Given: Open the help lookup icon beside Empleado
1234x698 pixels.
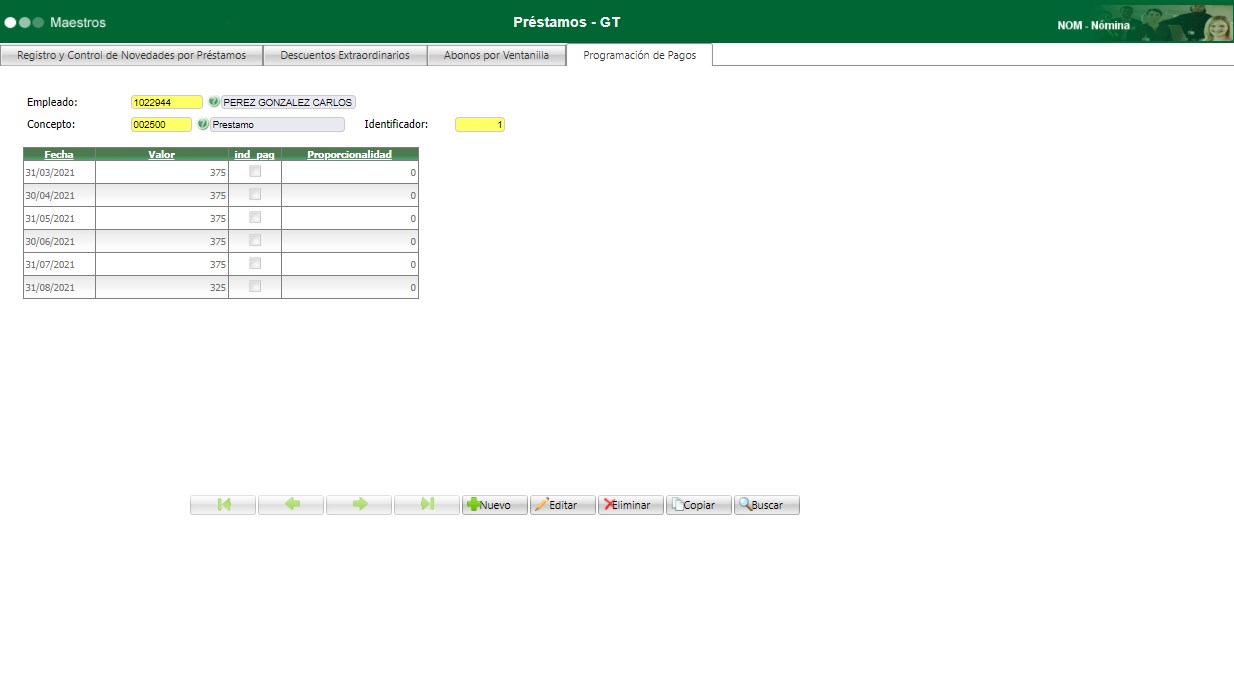Looking at the screenshot, I should click(x=213, y=102).
